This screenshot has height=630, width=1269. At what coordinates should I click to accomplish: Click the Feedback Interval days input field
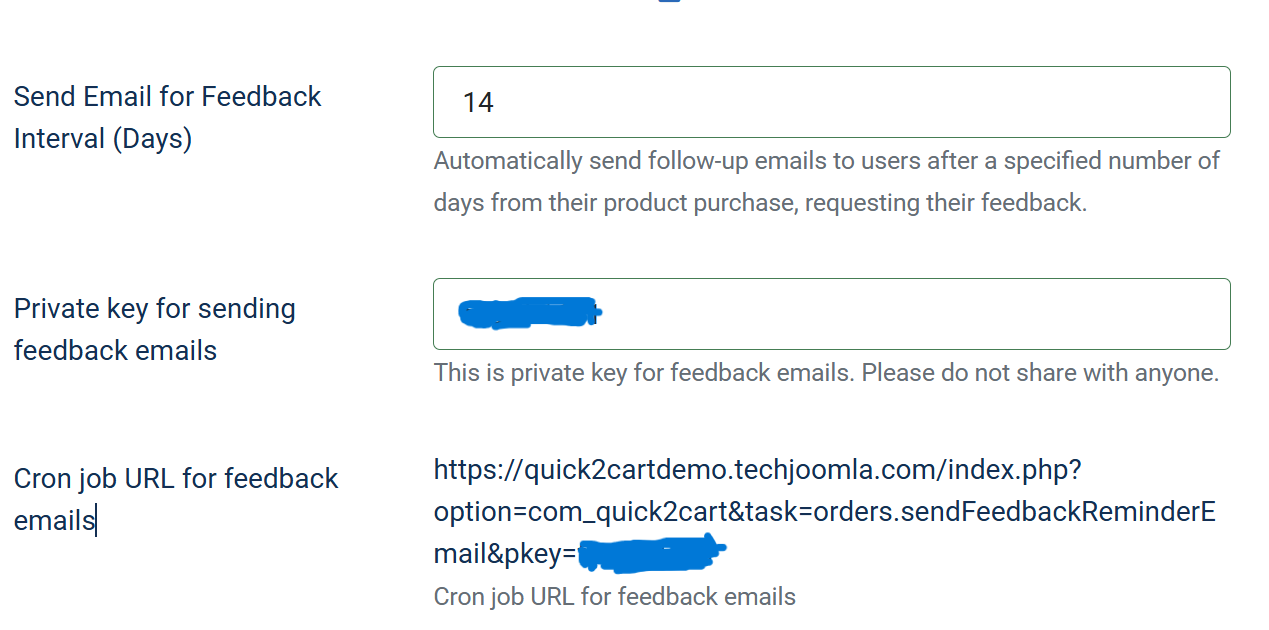pos(830,102)
